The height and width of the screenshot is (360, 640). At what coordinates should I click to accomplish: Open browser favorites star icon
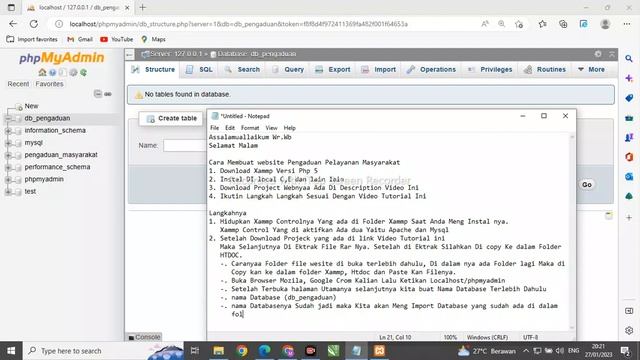[542, 24]
